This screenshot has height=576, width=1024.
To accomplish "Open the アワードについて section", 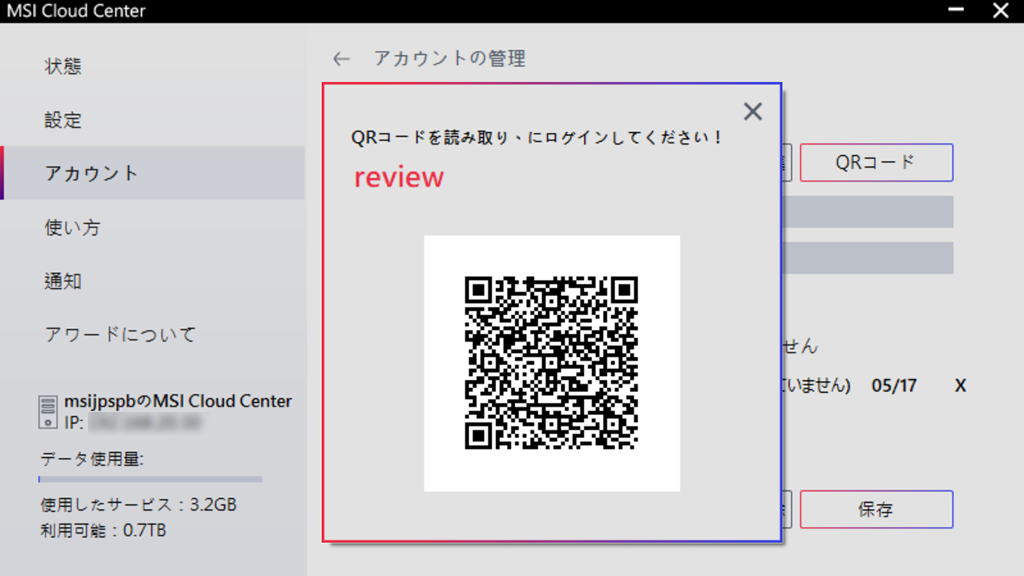I will click(x=120, y=335).
